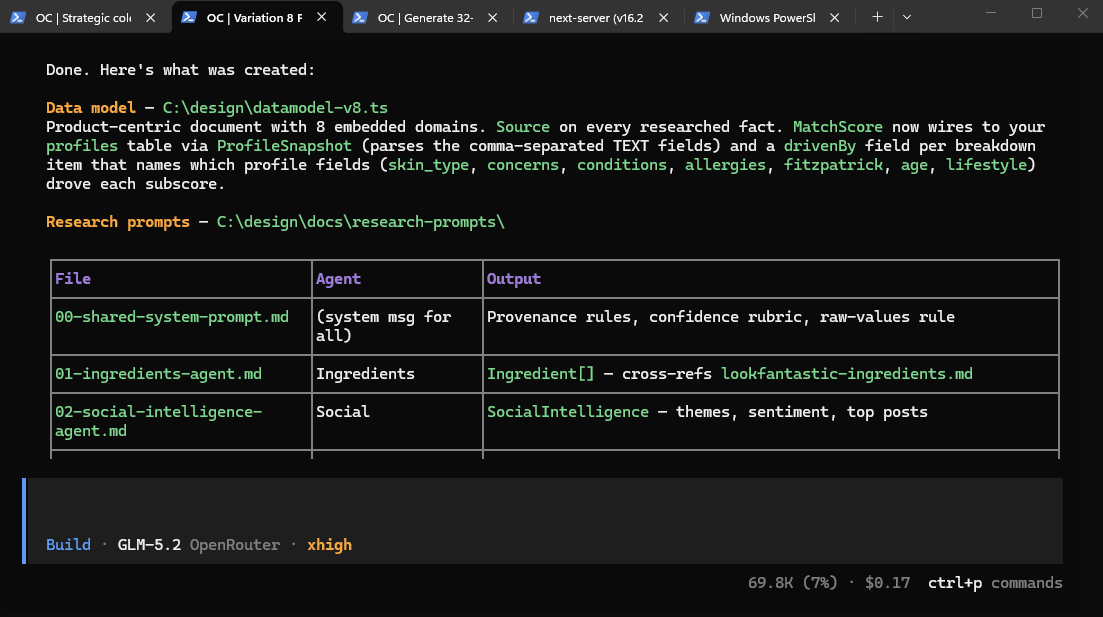Click the 69.8K (7%) context usage
1103x617 pixels.
click(x=793, y=583)
